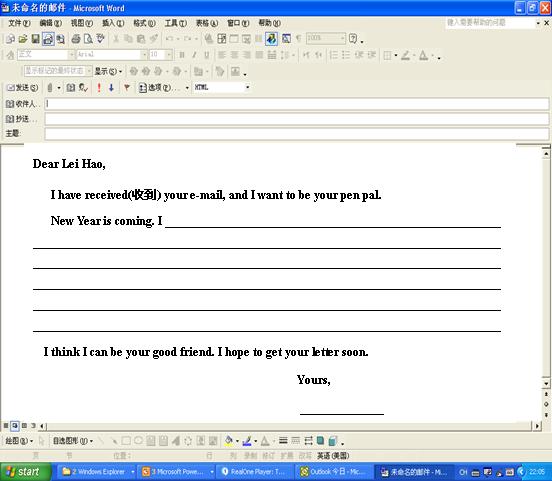This screenshot has height=481, width=552.
Task: Open the 显示(S) dropdown on the reviewing toolbar
Action: pos(108,71)
